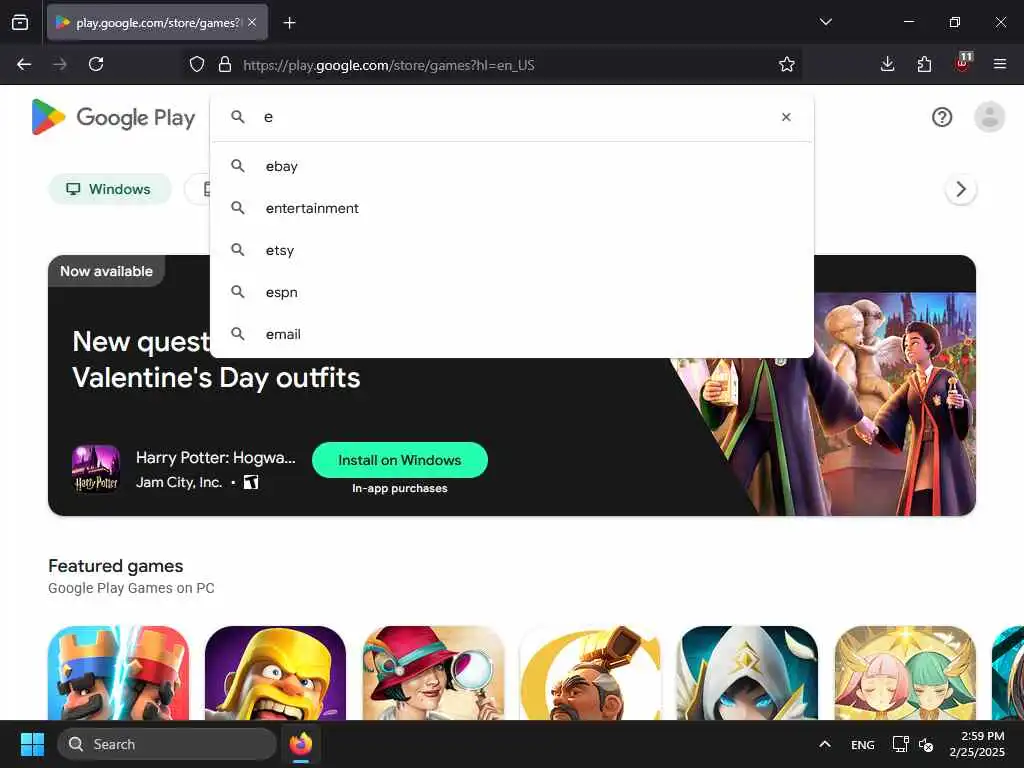Image resolution: width=1024 pixels, height=768 pixels.
Task: Open the list all tabs dropdown
Action: 825,22
